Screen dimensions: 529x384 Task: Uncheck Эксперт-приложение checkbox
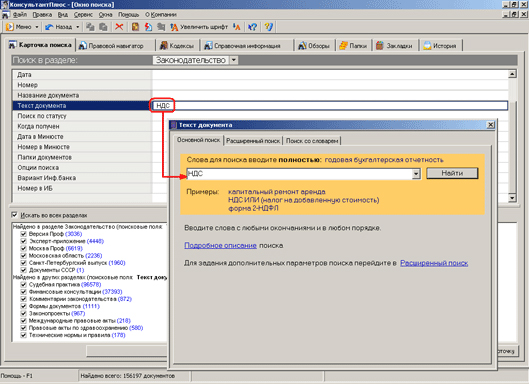tap(23, 241)
